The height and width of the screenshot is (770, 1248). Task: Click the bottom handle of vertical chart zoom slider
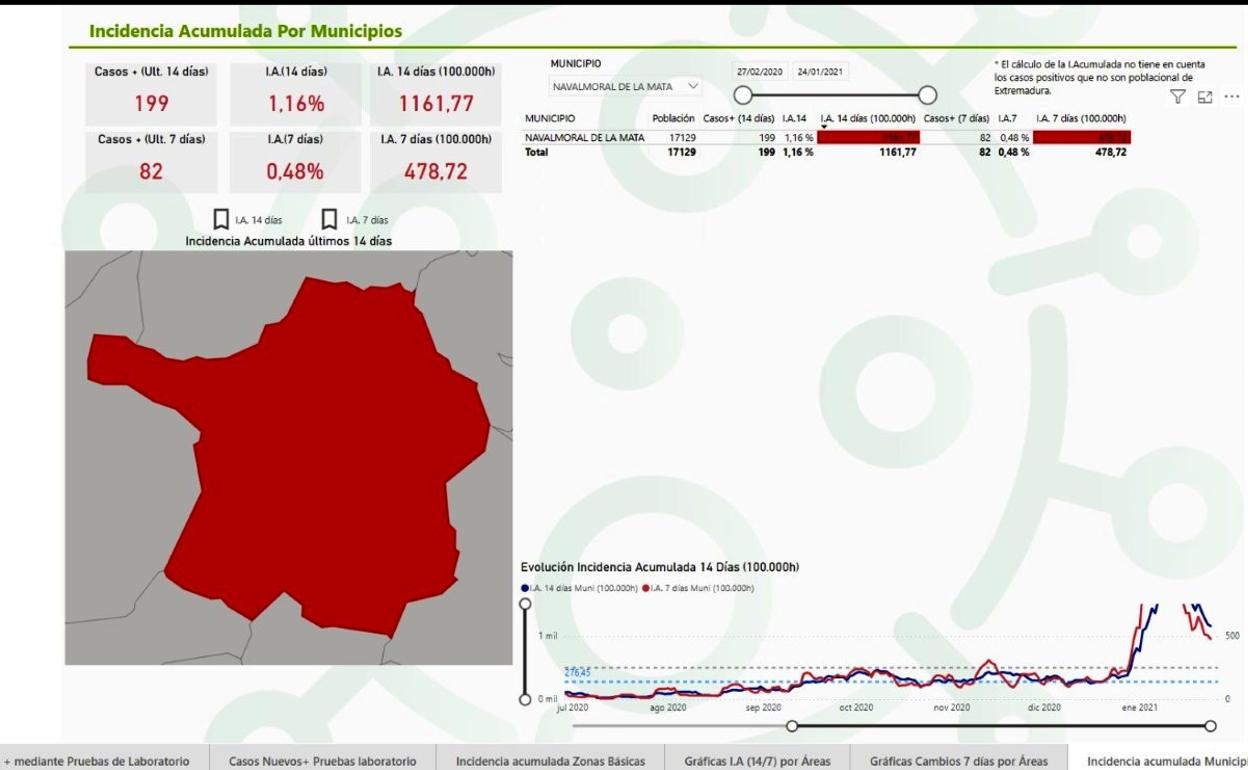[x=524, y=699]
